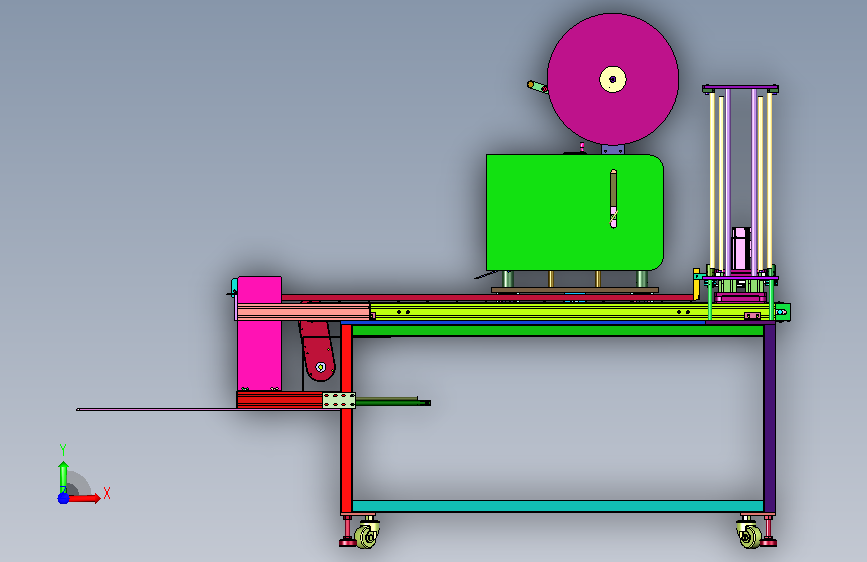Image resolution: width=867 pixels, height=562 pixels.
Task: Click the white bracket plate with holes
Action: coord(339,400)
